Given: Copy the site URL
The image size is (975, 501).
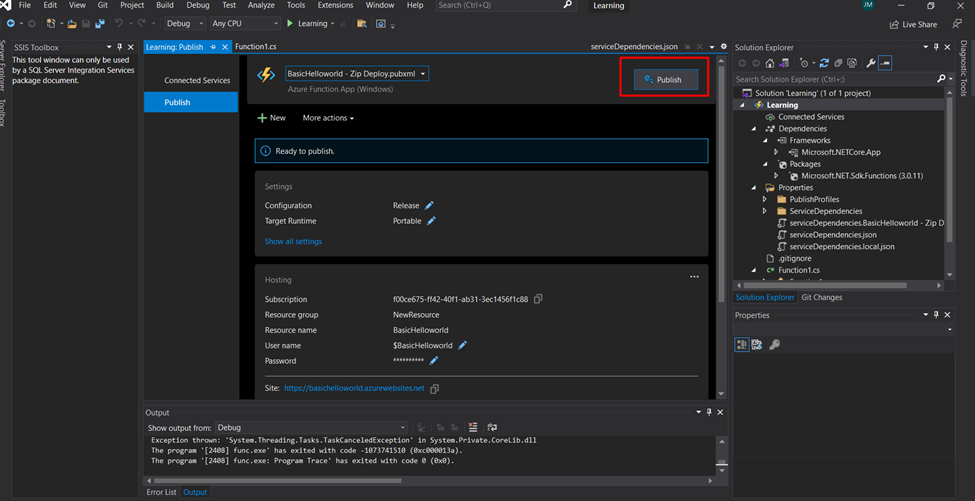Looking at the screenshot, I should (435, 388).
